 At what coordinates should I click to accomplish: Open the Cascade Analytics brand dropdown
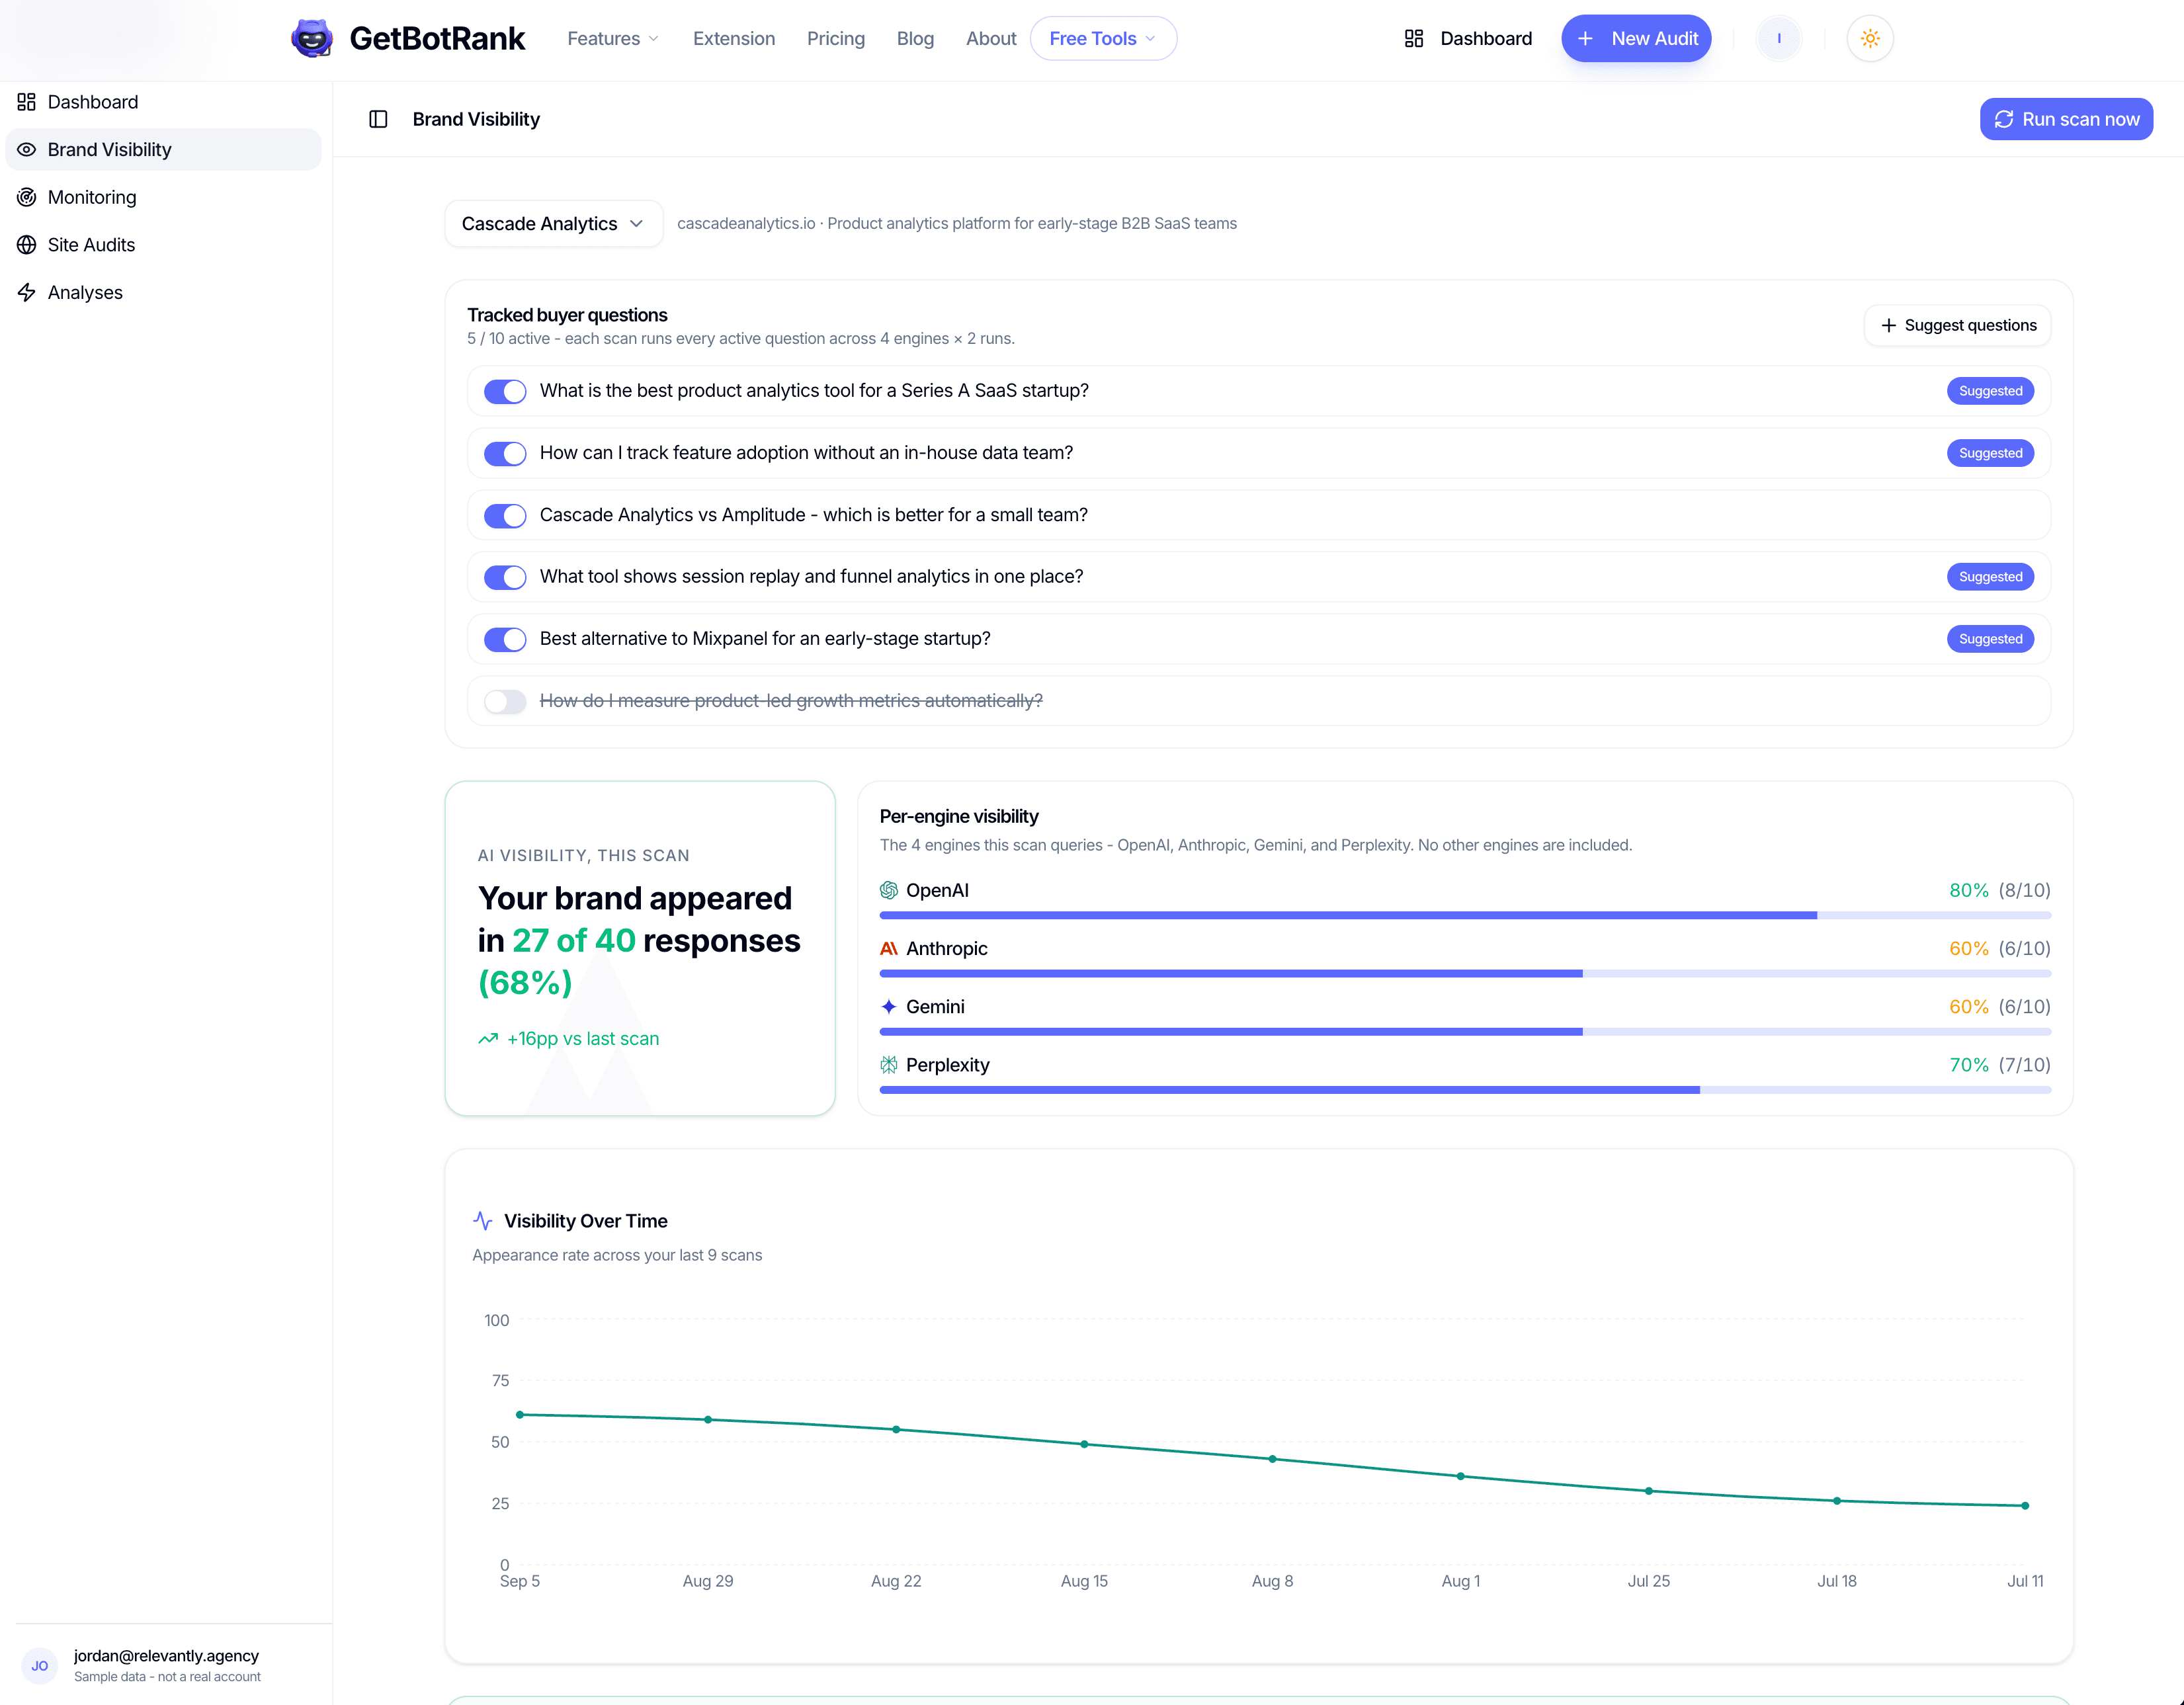pos(553,223)
